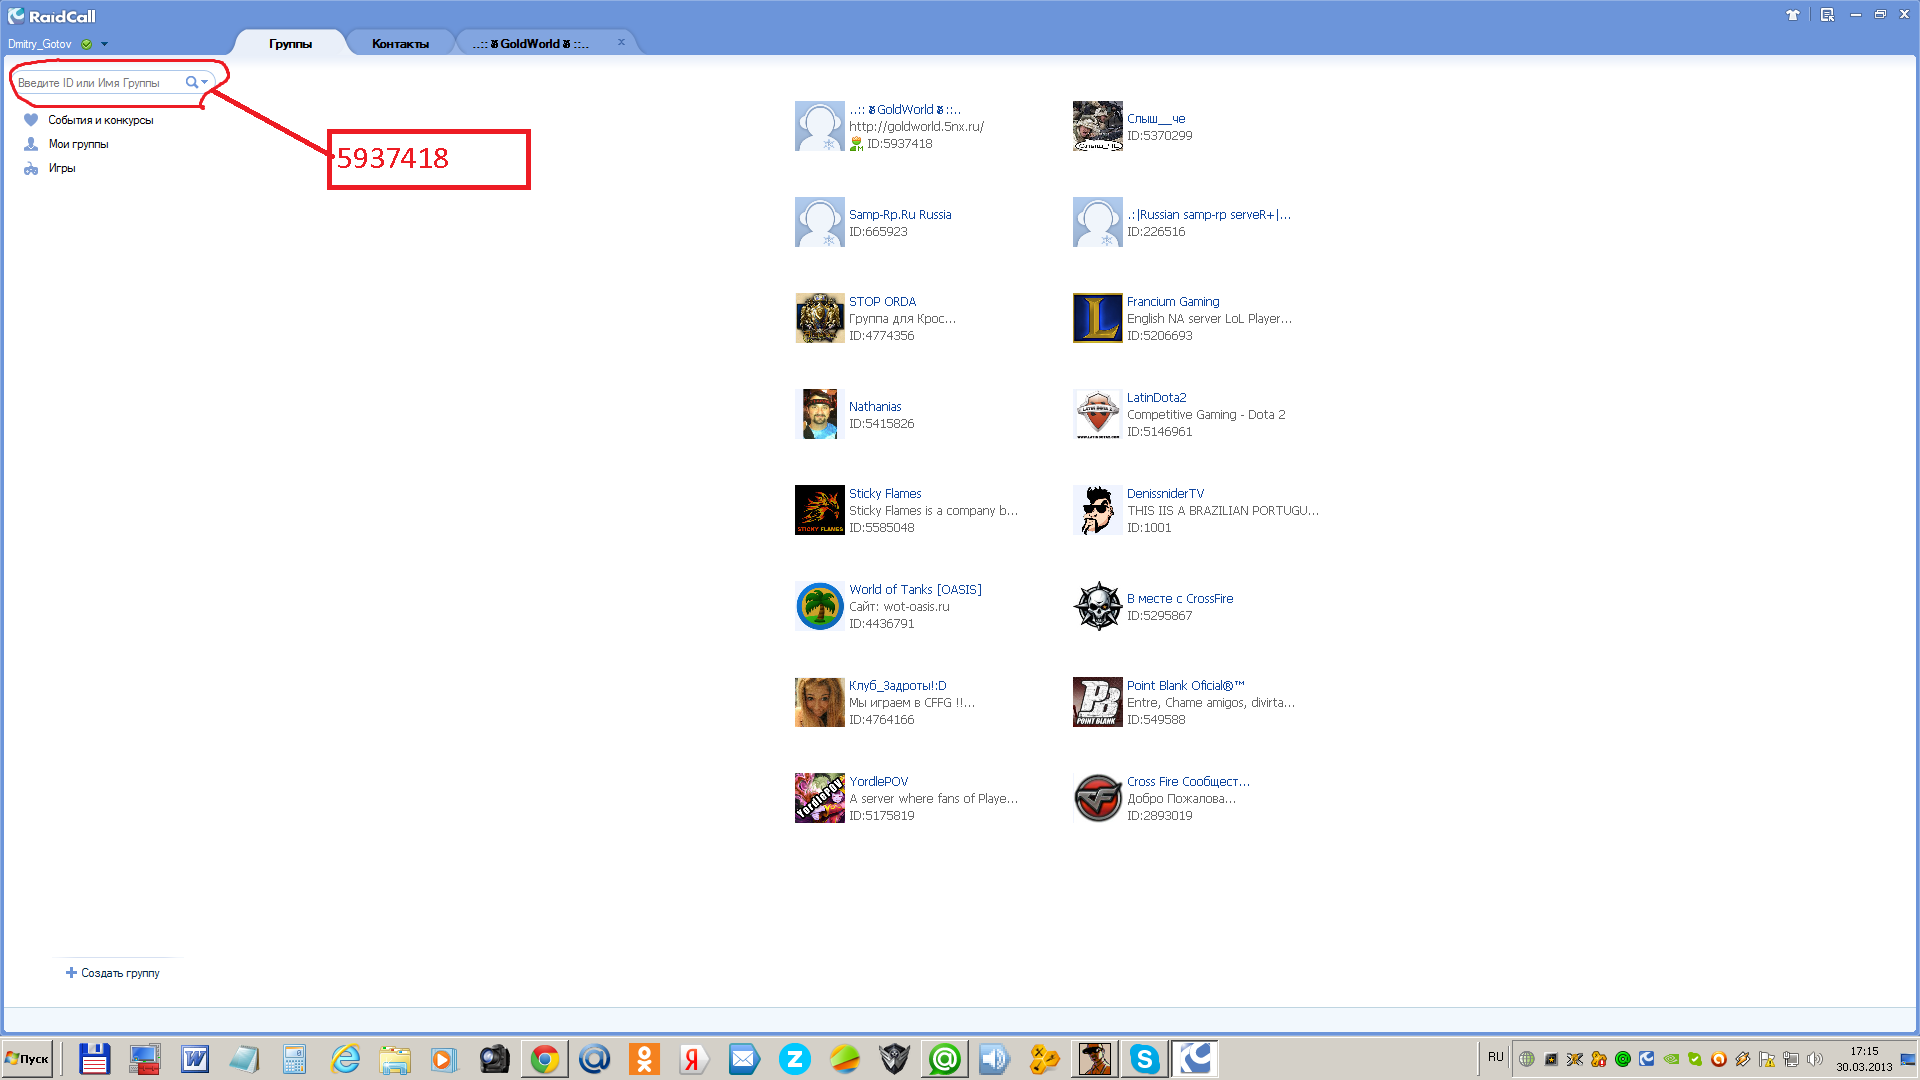Open World of Tanks [OASIS] group
The image size is (1920, 1080).
(915, 590)
